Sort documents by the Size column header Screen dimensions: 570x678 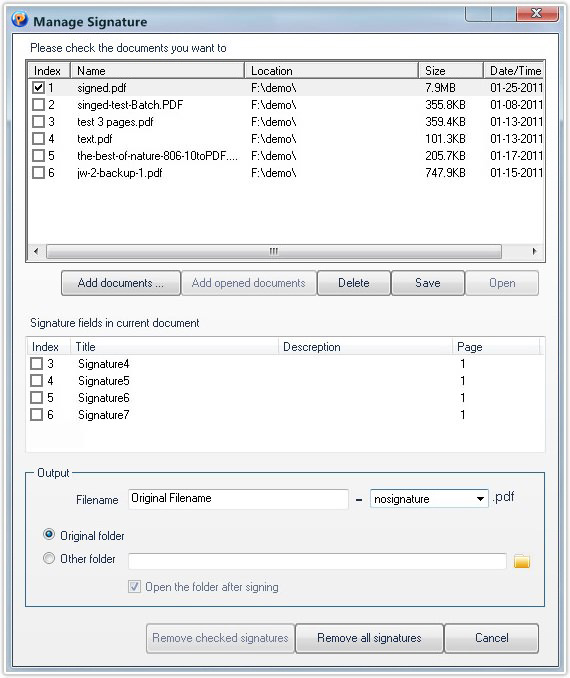coord(451,70)
